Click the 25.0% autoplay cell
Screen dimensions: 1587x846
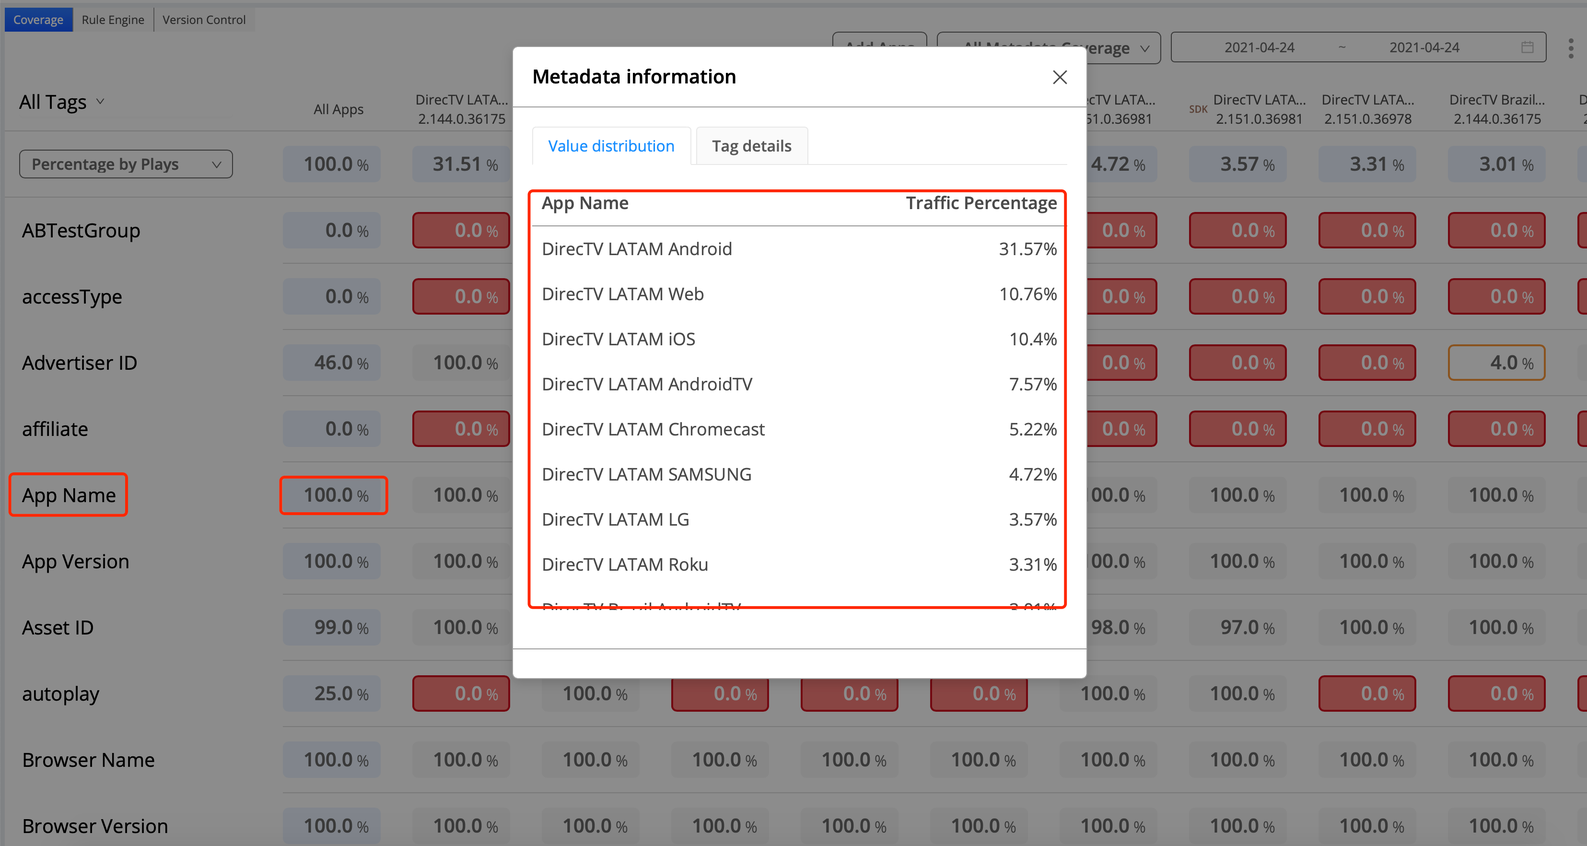tap(332, 694)
